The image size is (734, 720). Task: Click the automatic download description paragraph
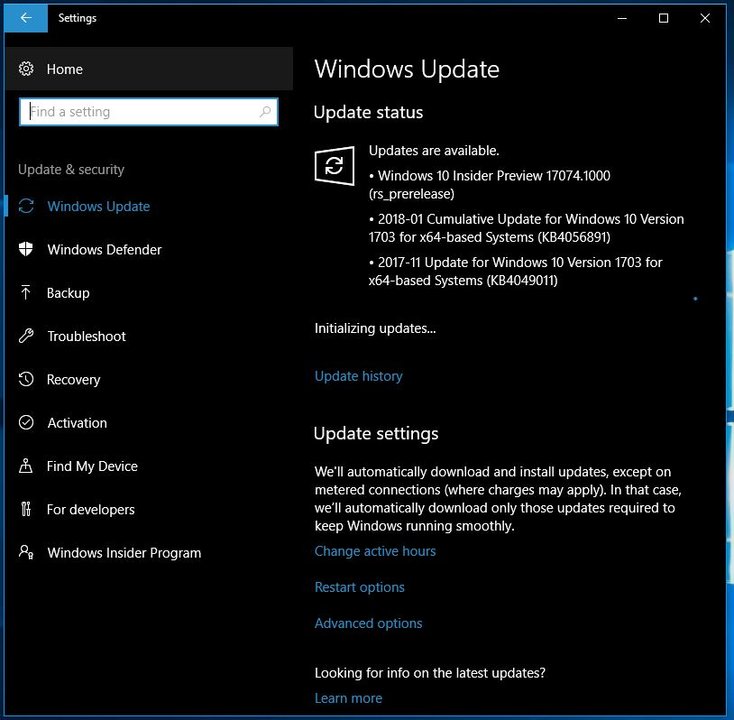498,499
